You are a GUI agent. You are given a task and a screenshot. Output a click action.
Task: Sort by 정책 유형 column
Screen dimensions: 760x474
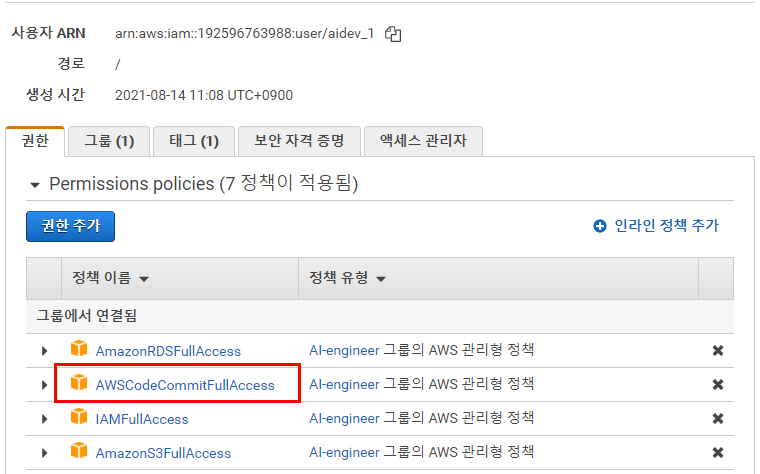[x=347, y=278]
